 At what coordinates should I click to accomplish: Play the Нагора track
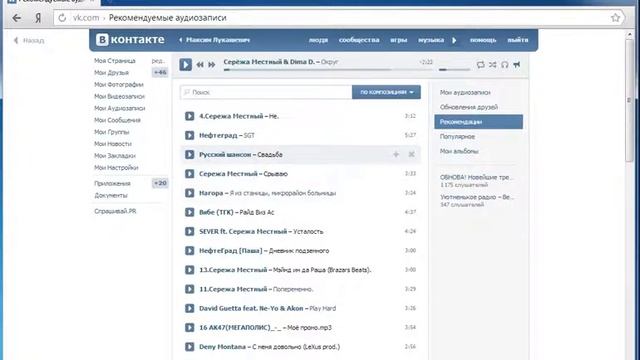[189, 193]
